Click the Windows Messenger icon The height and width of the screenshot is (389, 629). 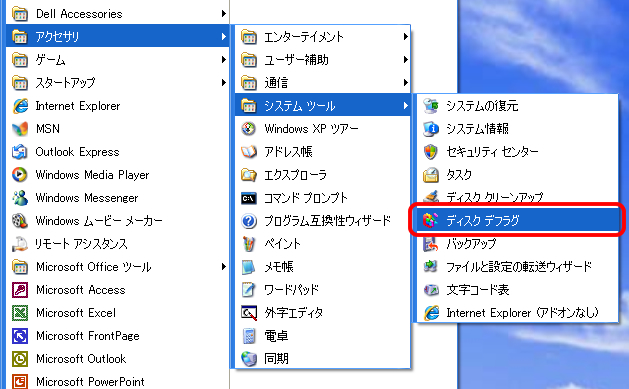click(20, 198)
